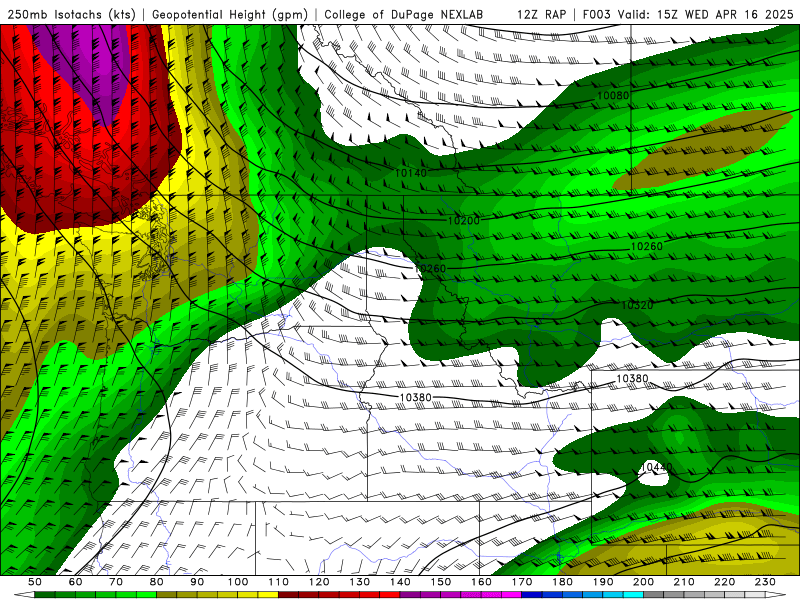Click the 210 value on the color scale

(x=684, y=582)
